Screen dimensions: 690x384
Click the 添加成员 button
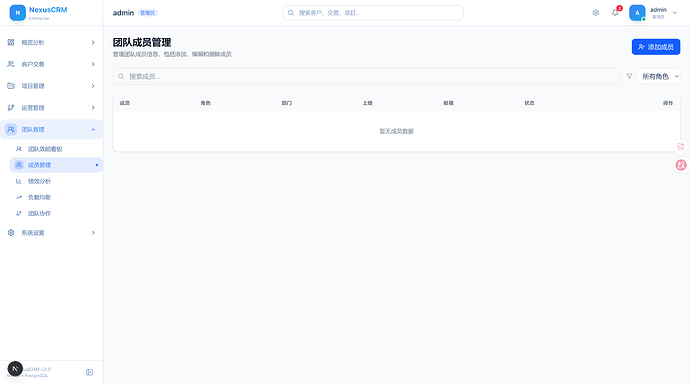click(656, 47)
